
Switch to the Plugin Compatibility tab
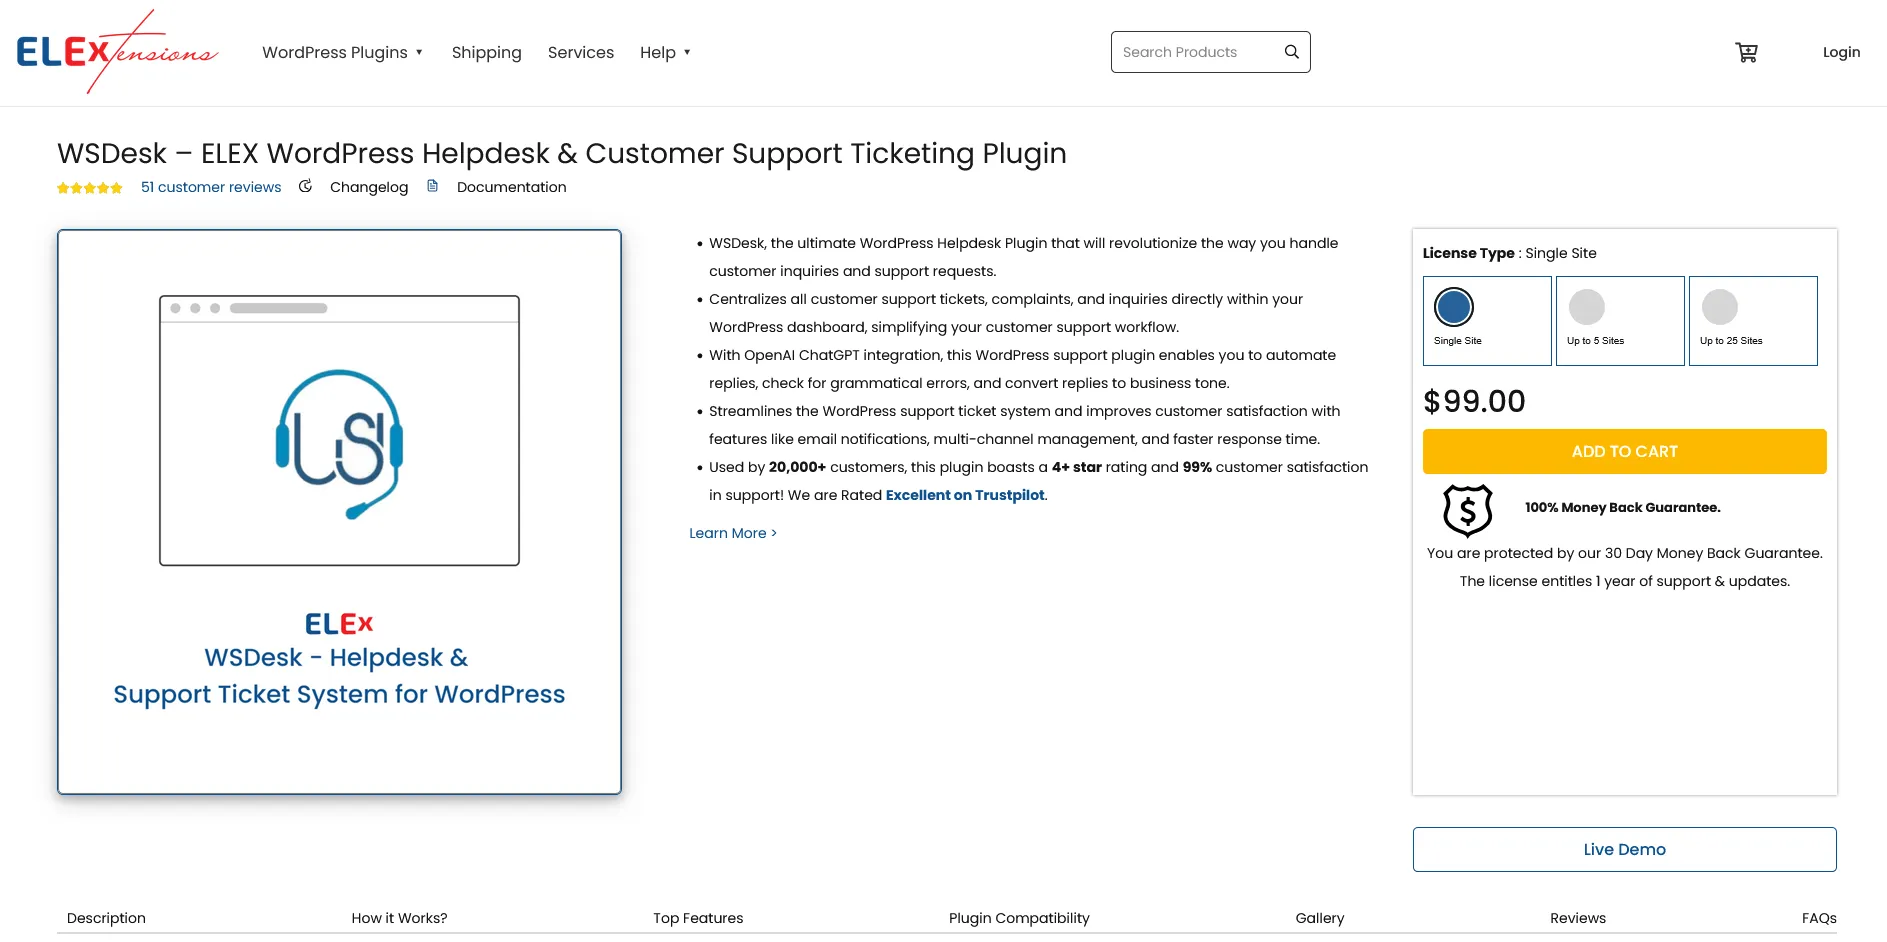(1019, 918)
